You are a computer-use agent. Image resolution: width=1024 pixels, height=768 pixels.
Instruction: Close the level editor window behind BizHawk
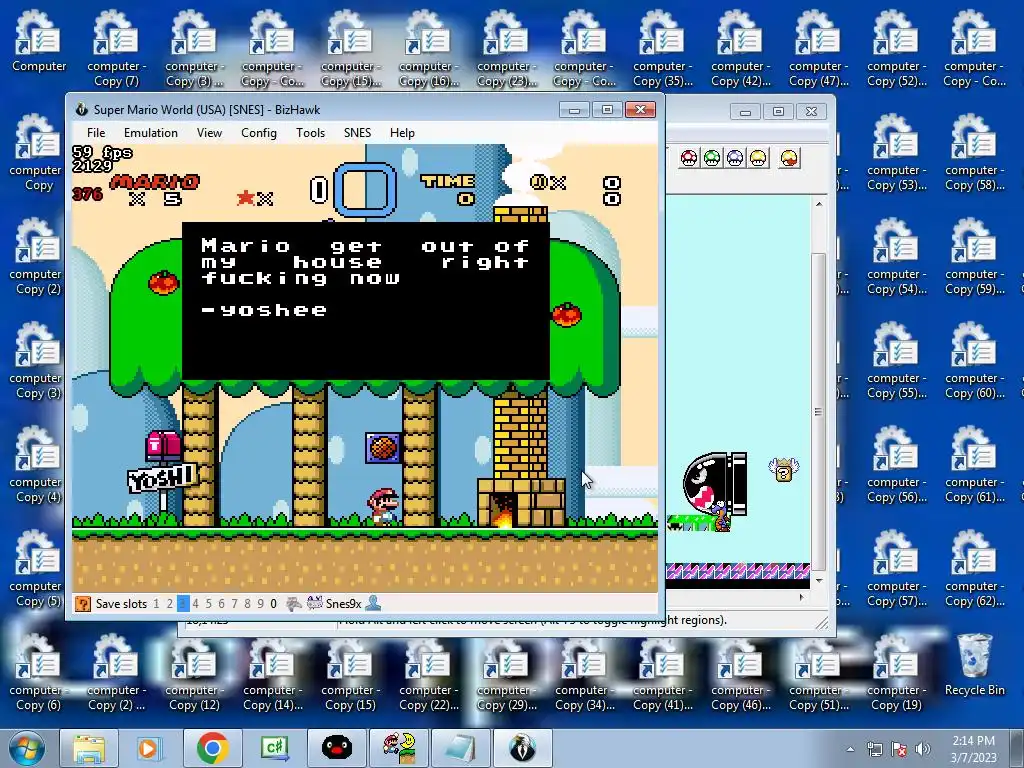coord(811,112)
